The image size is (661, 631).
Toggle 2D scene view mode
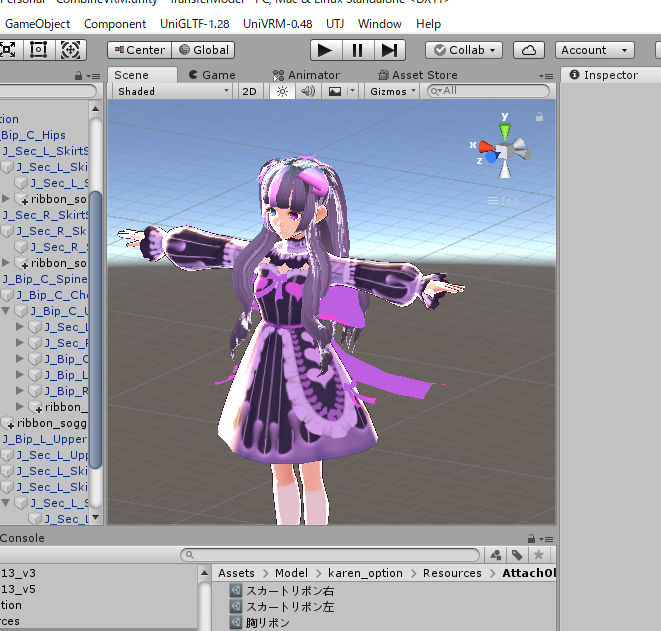pyautogui.click(x=249, y=91)
